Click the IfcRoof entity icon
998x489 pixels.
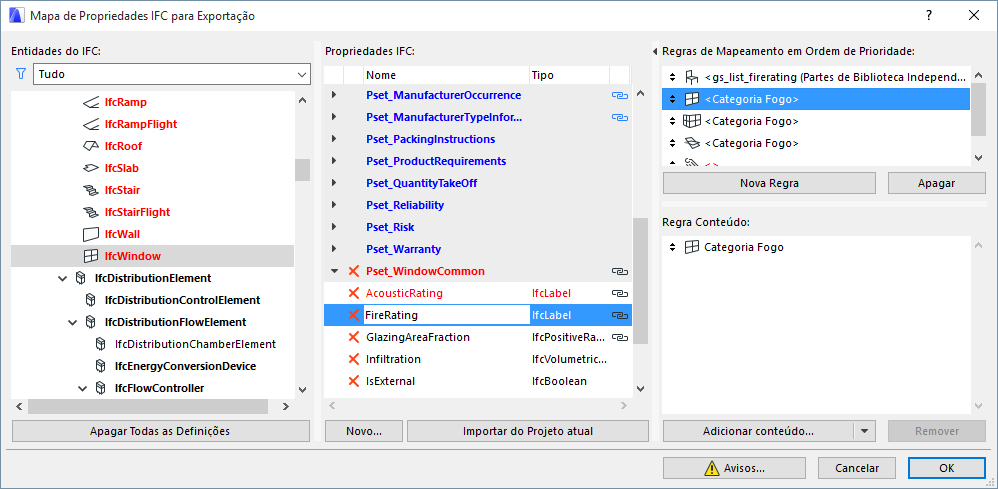point(90,146)
